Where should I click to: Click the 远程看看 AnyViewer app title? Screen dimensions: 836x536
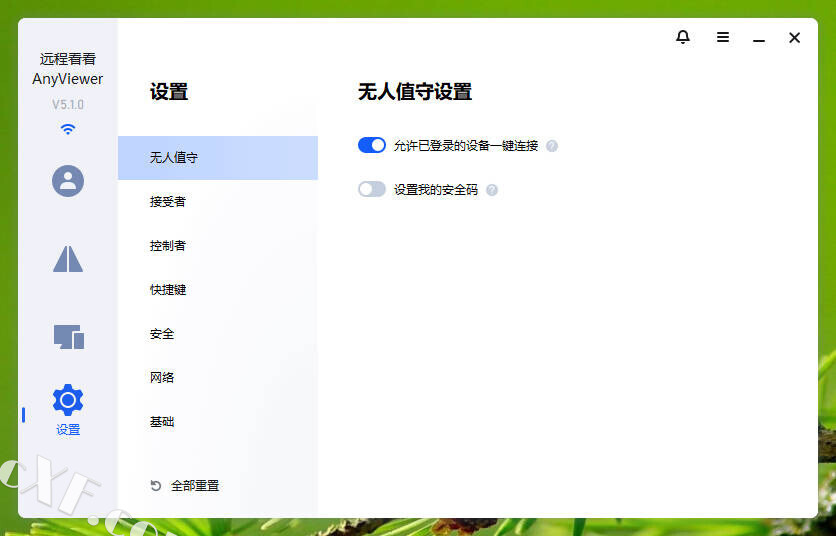click(x=68, y=69)
